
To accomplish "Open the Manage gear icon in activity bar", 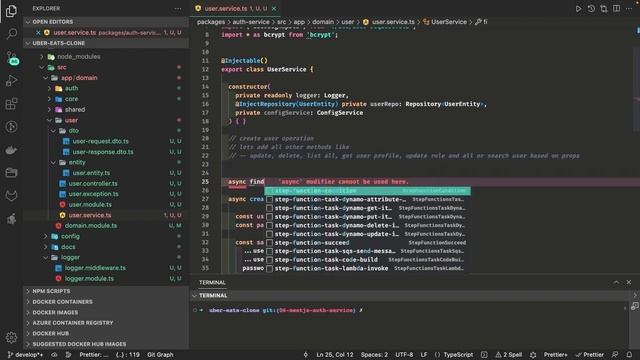I will 11,337.
